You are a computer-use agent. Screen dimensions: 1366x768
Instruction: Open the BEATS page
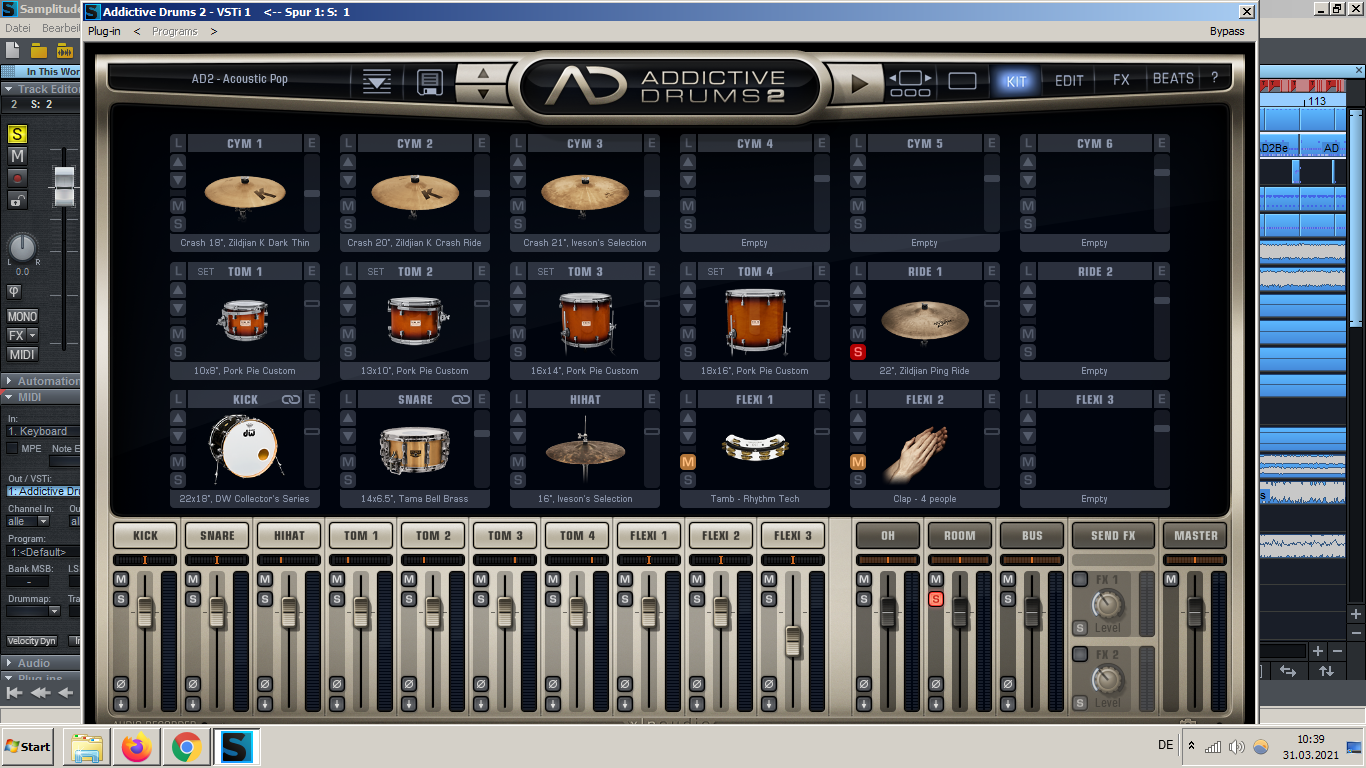tap(1173, 79)
